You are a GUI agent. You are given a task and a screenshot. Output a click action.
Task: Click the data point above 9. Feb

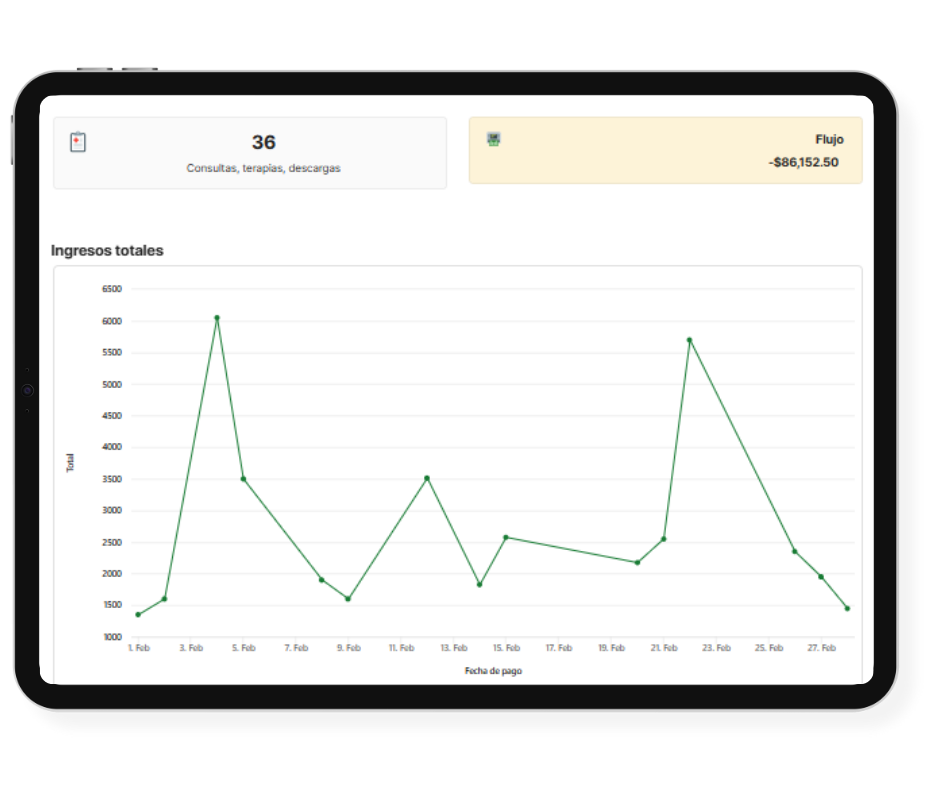click(x=348, y=599)
